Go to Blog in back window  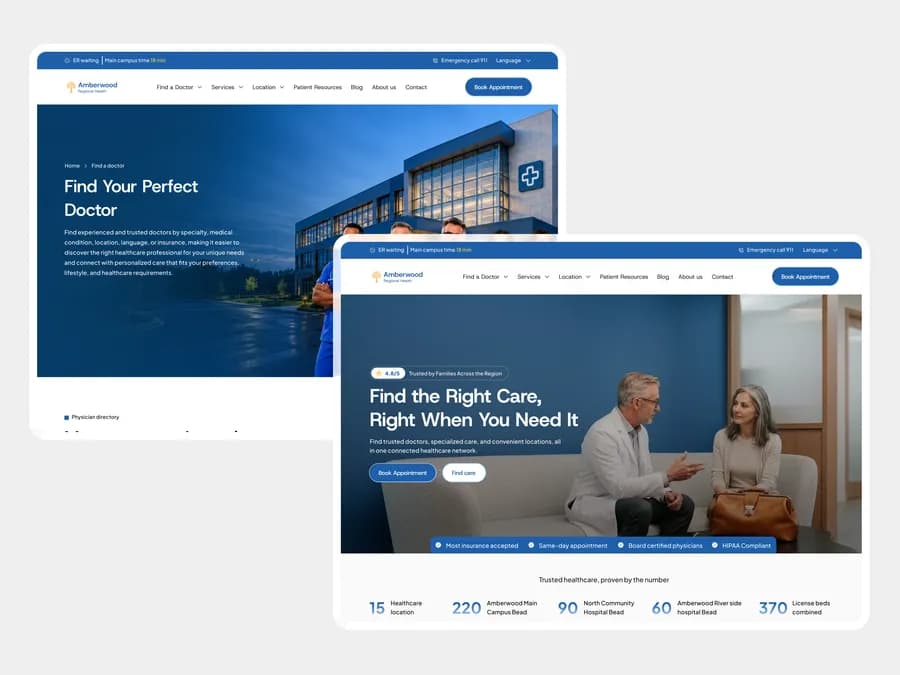point(356,87)
